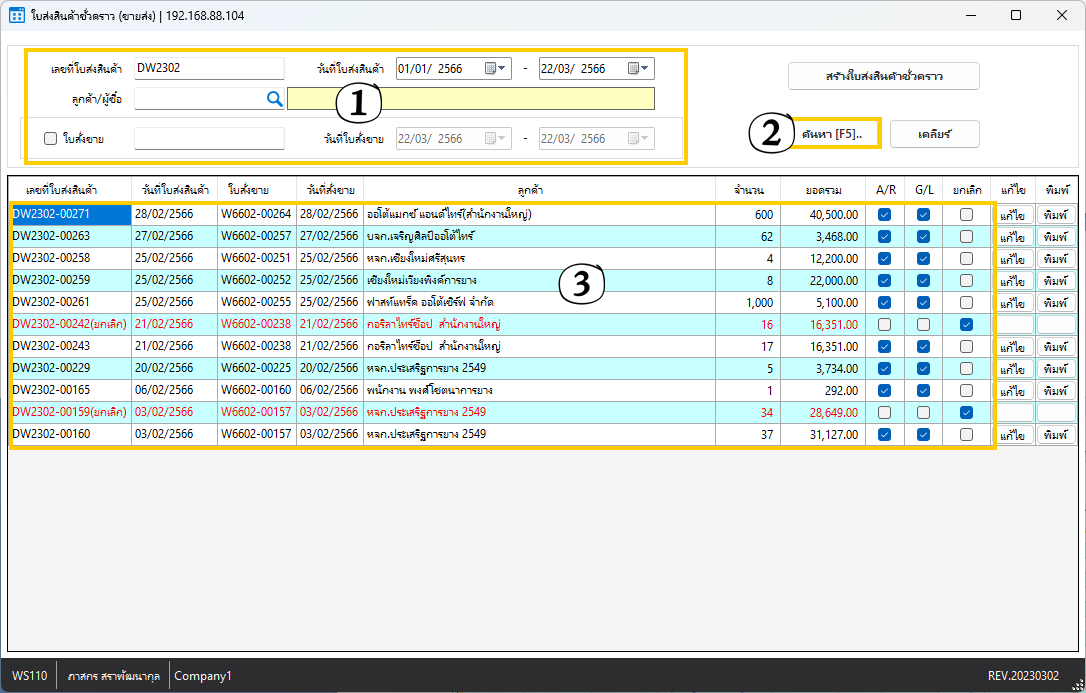Click พิมพ์ button for row DW2302-00160
The image size is (1086, 693).
tap(1056, 435)
